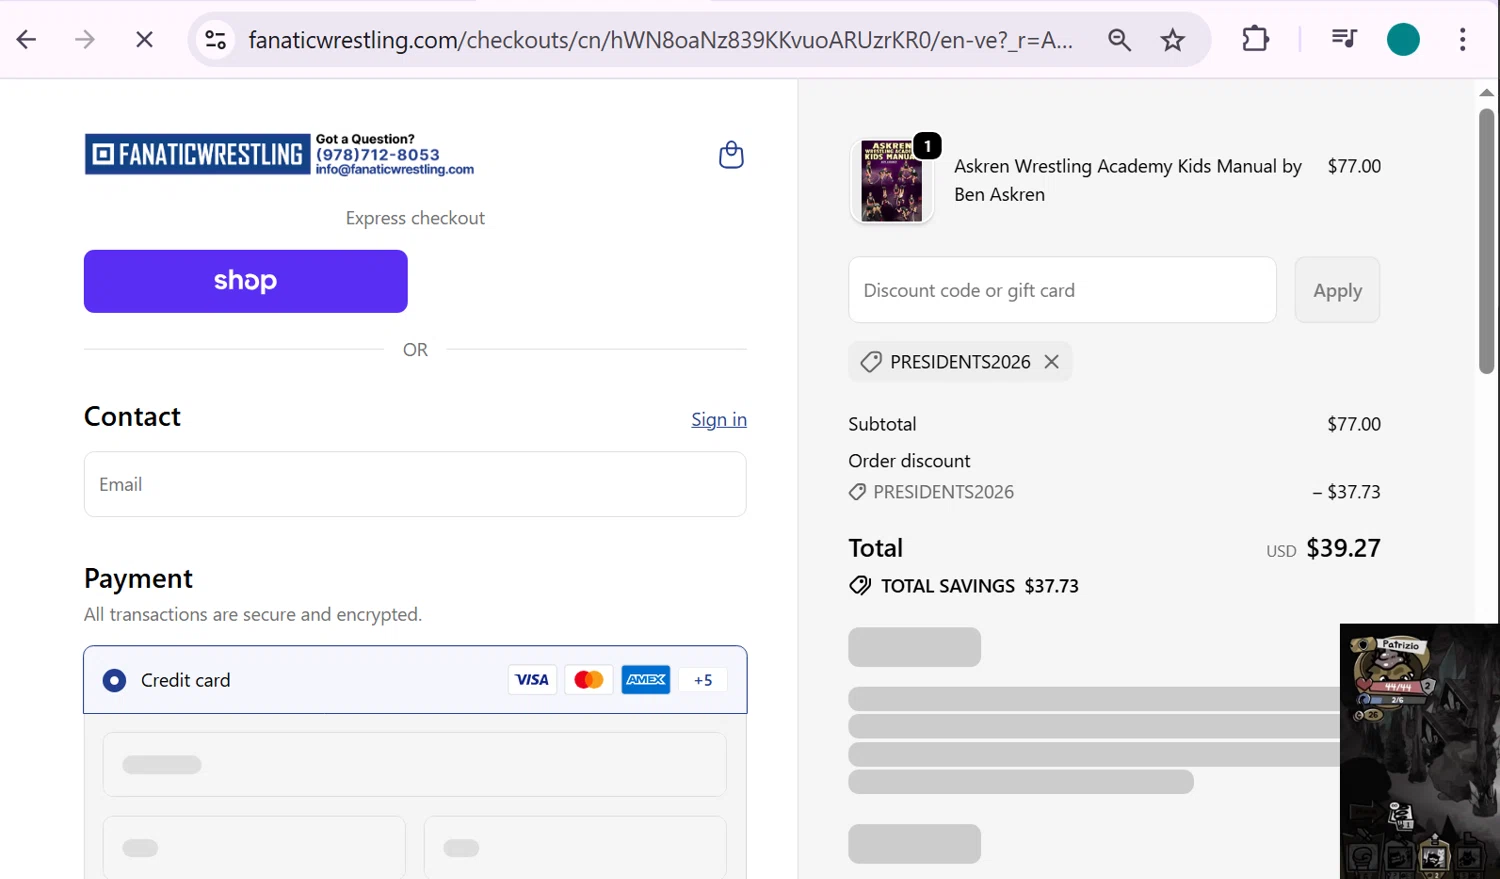Click the Express checkout heading
Image resolution: width=1500 pixels, height=879 pixels.
(415, 218)
